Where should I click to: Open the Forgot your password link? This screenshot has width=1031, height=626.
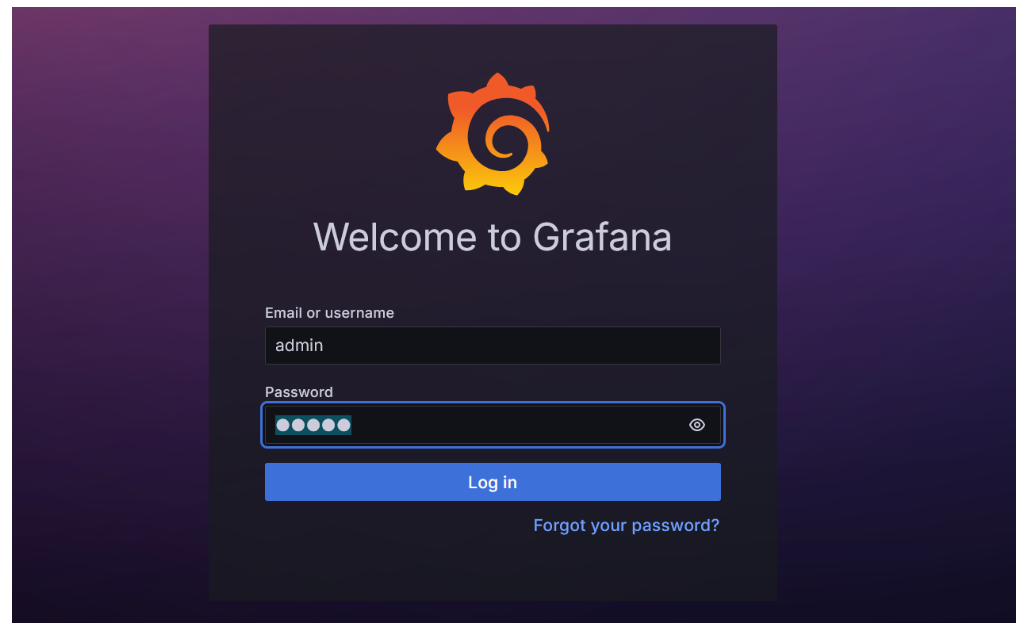tap(626, 525)
